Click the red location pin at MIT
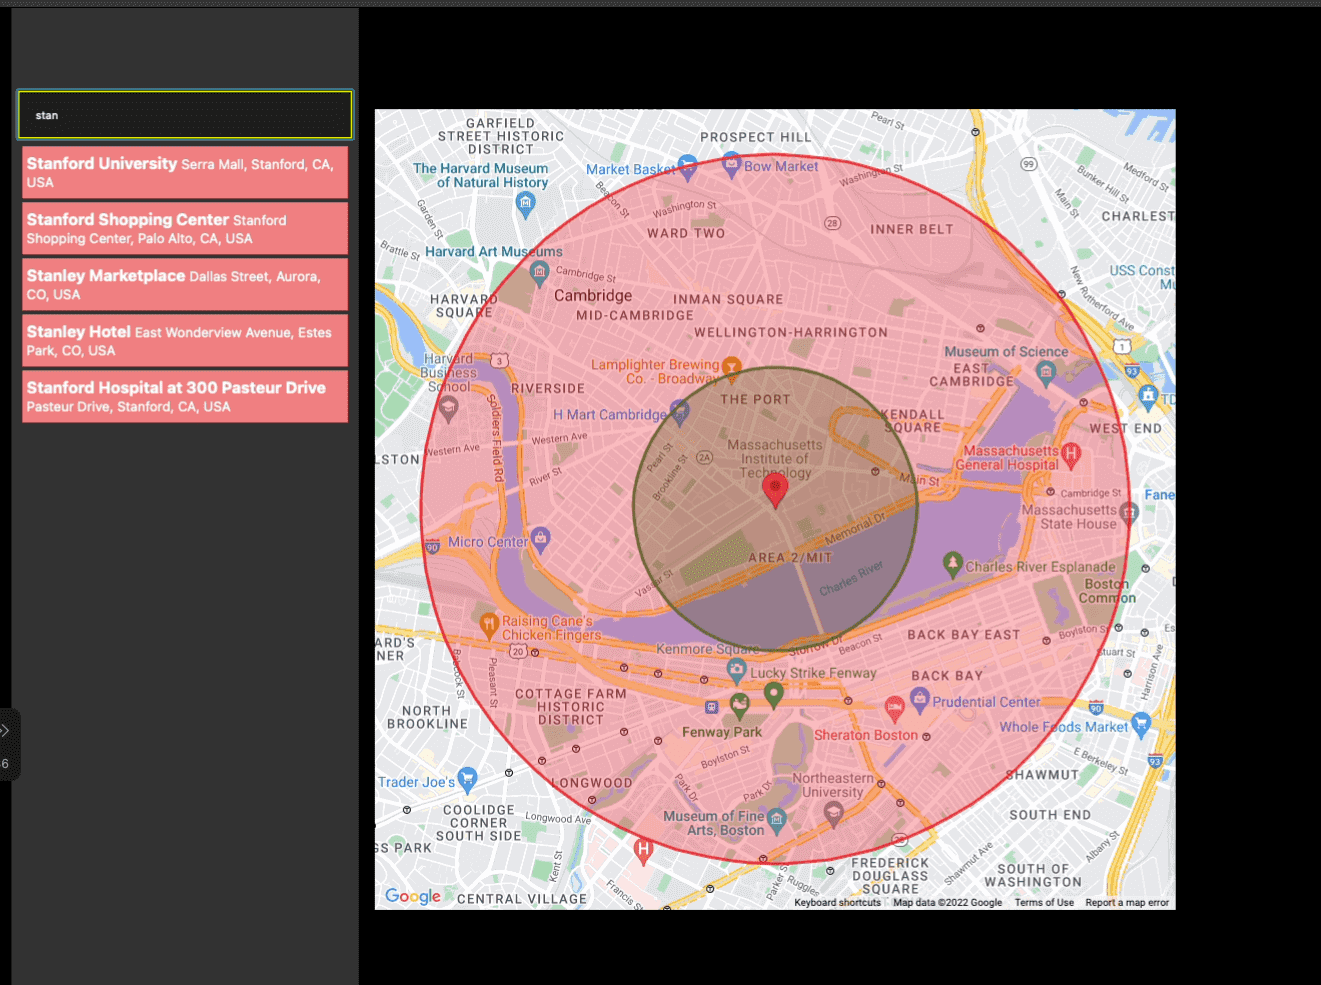The height and width of the screenshot is (985, 1321). click(775, 490)
